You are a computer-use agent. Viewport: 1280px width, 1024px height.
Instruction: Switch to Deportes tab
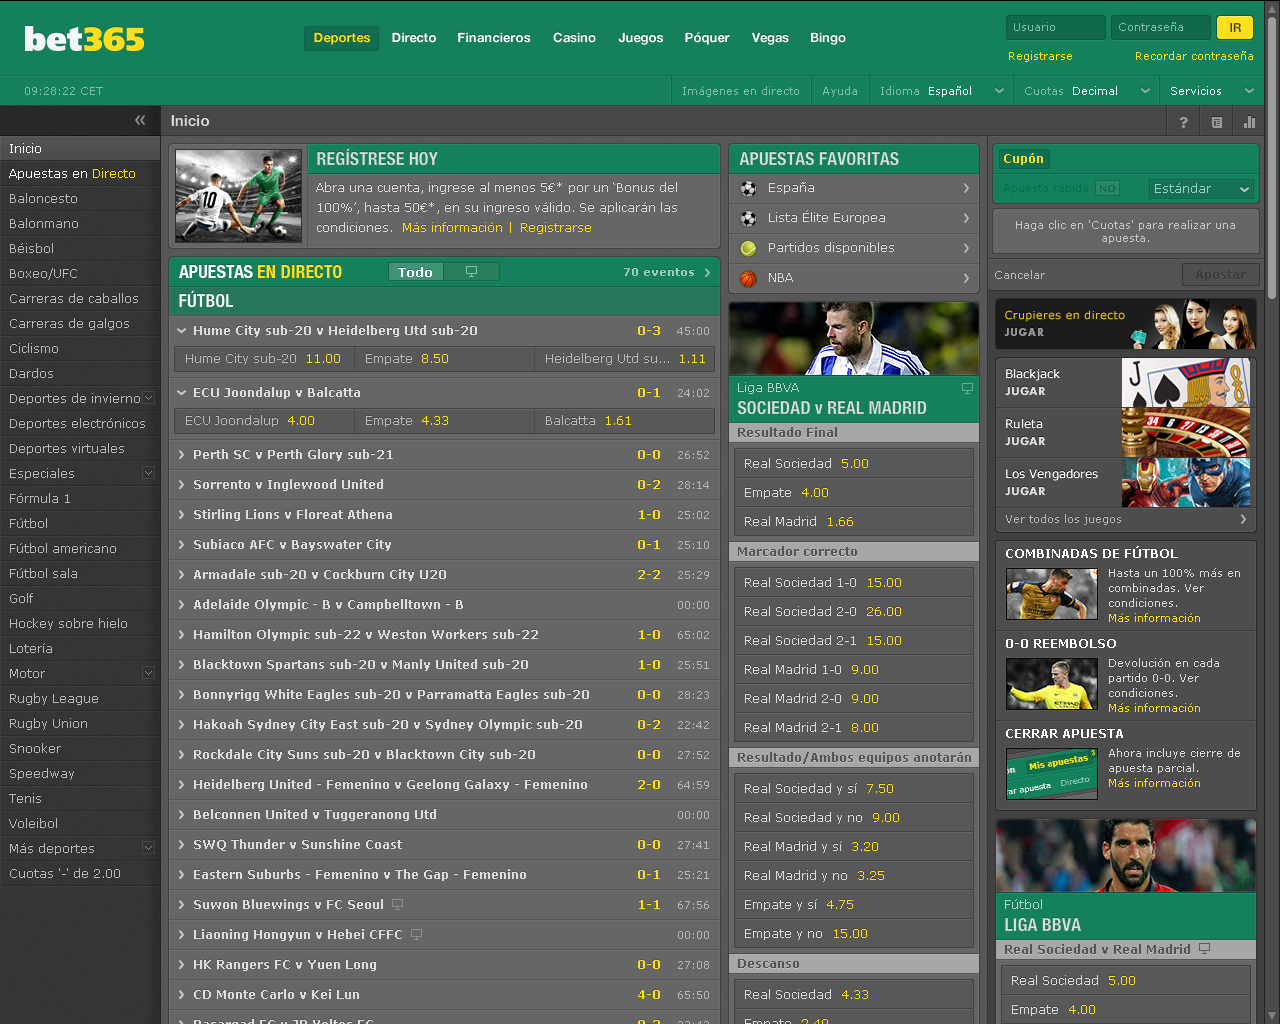342,38
